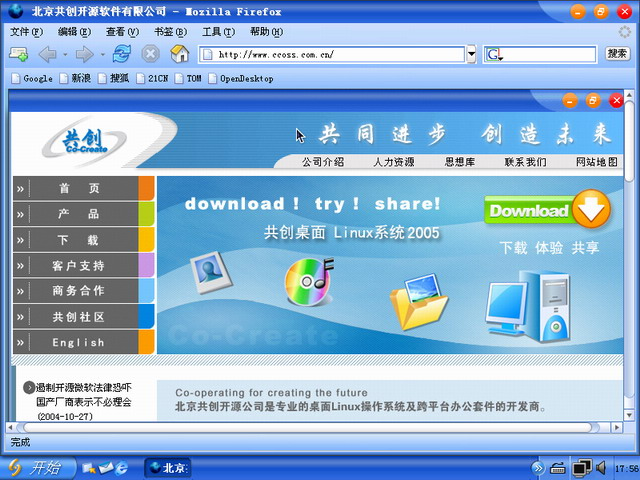Open back history dropdown arrow
The height and width of the screenshot is (480, 640).
pos(65,54)
